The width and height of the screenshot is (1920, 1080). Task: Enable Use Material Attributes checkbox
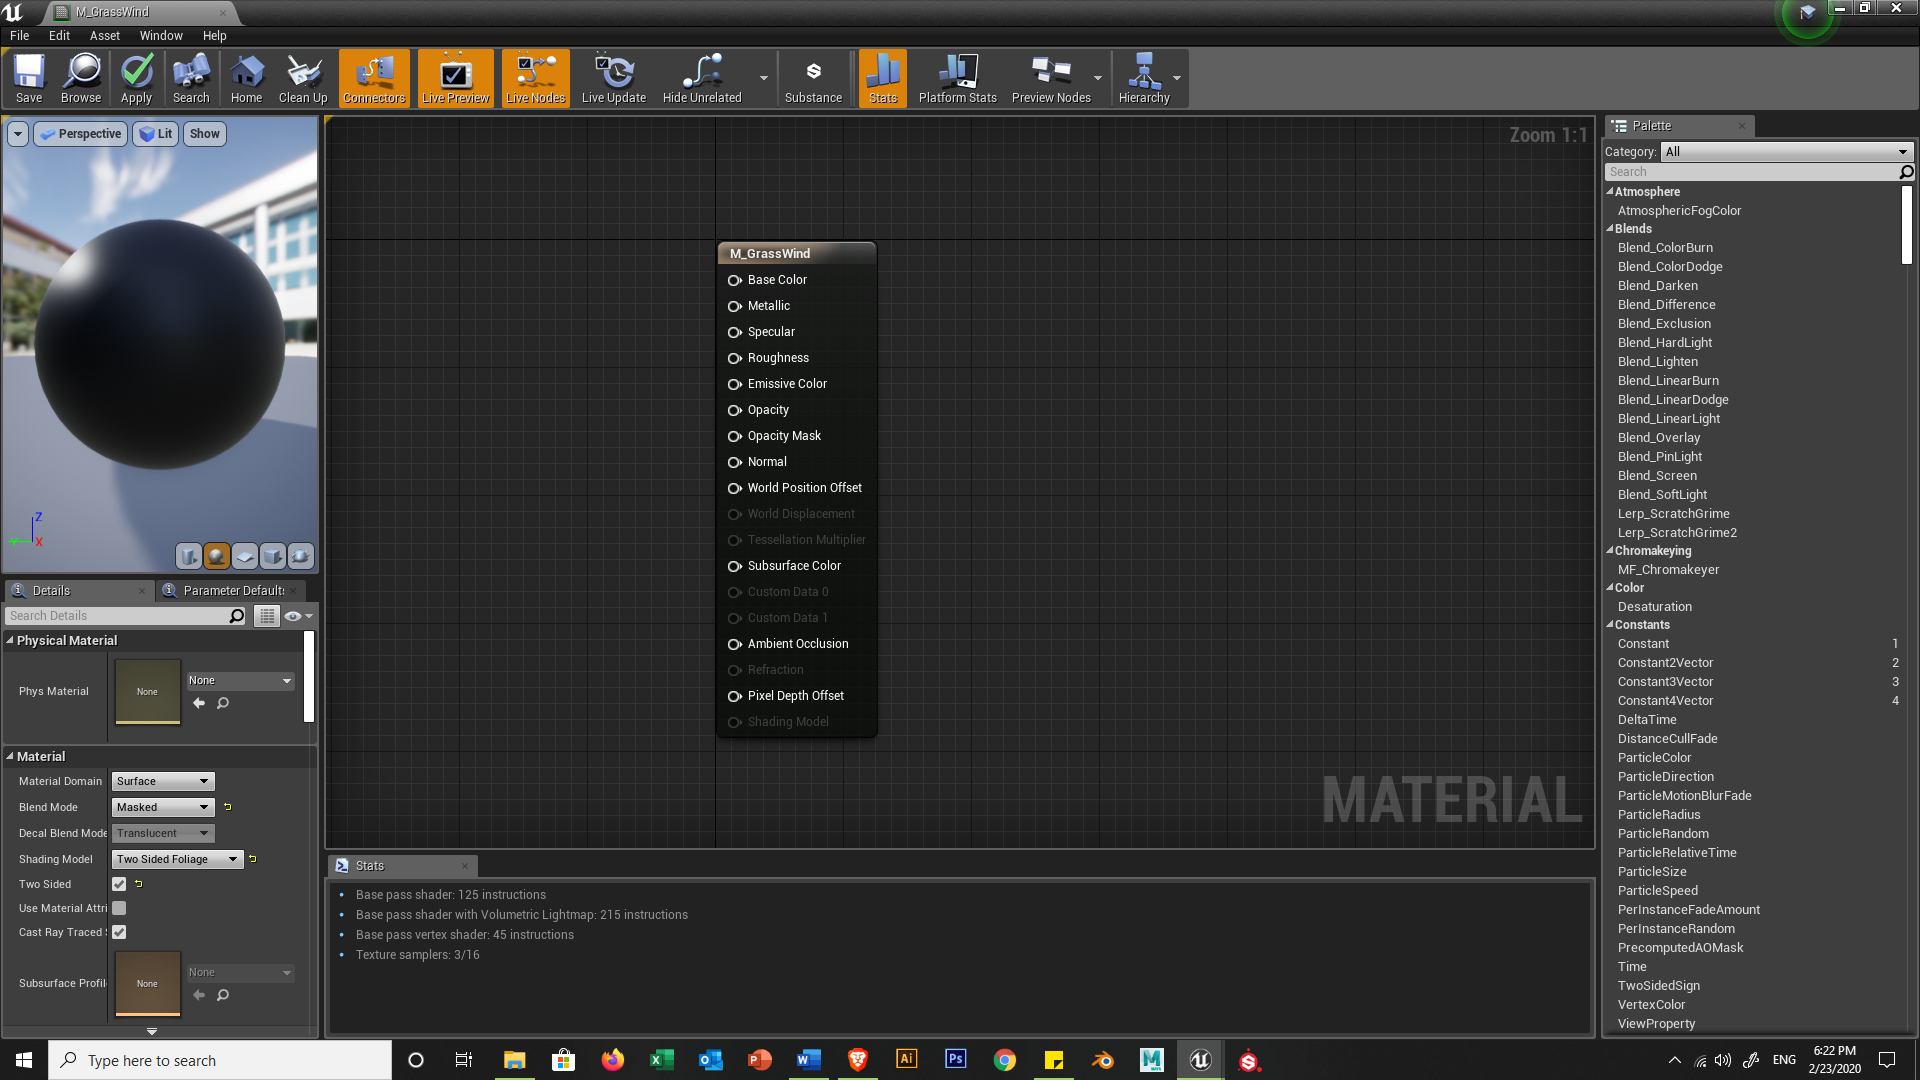(119, 908)
